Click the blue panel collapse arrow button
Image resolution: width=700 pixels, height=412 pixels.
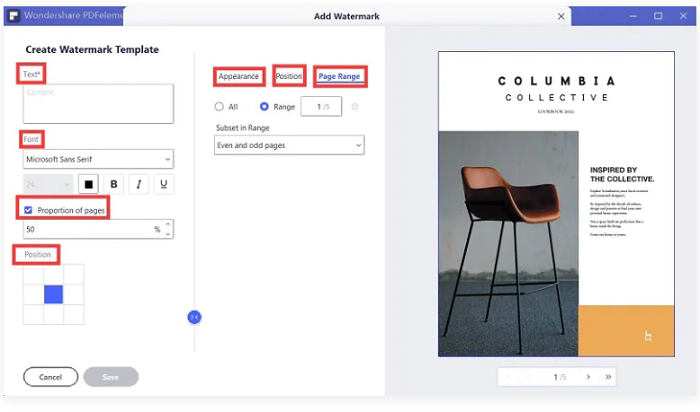[194, 317]
